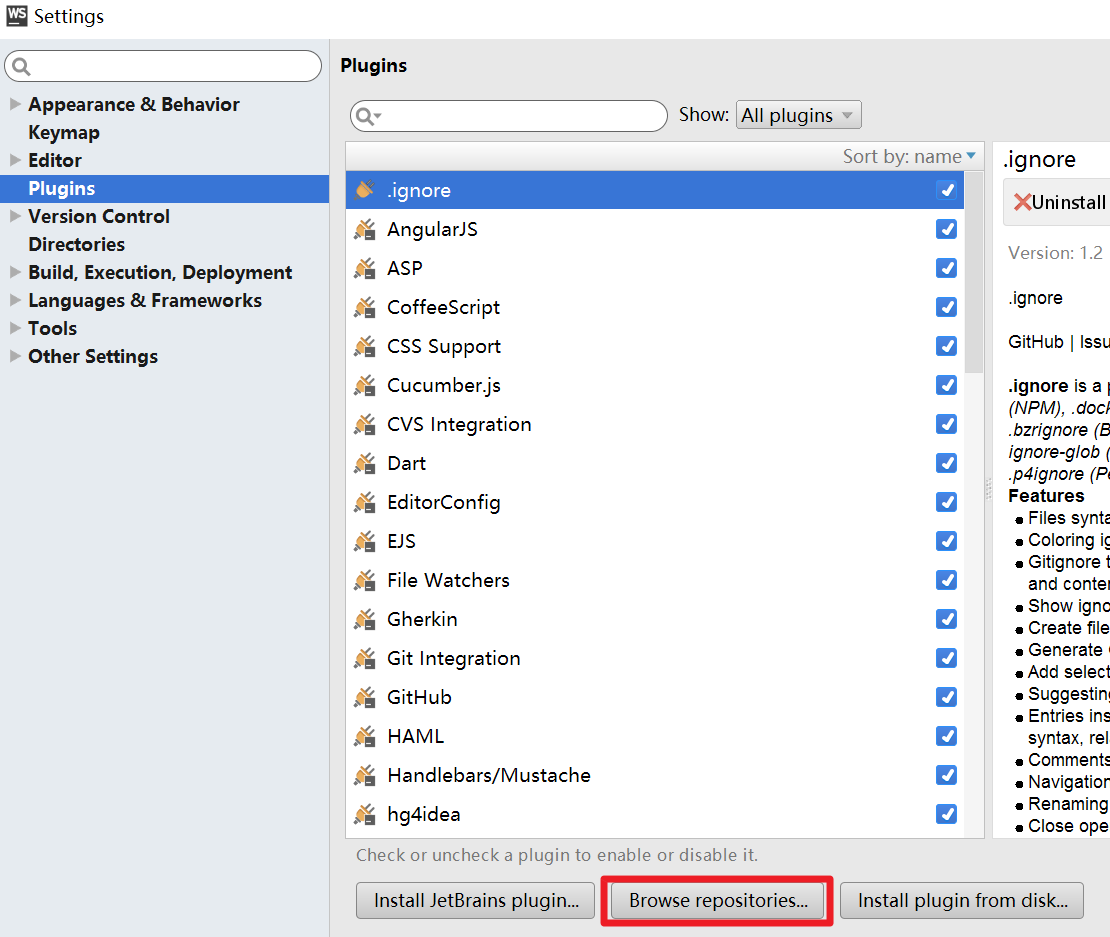Expand the Tools settings node
The image size is (1110, 937).
(15, 328)
